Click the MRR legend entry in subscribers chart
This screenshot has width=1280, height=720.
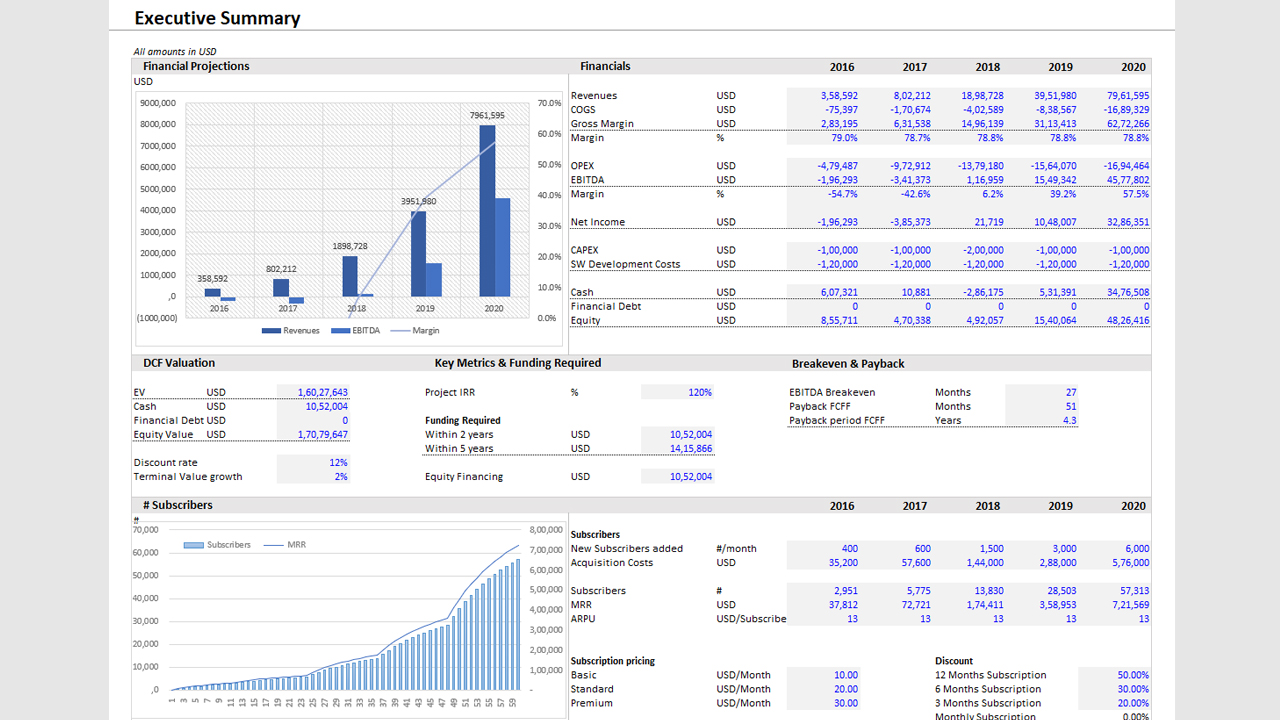[273, 545]
